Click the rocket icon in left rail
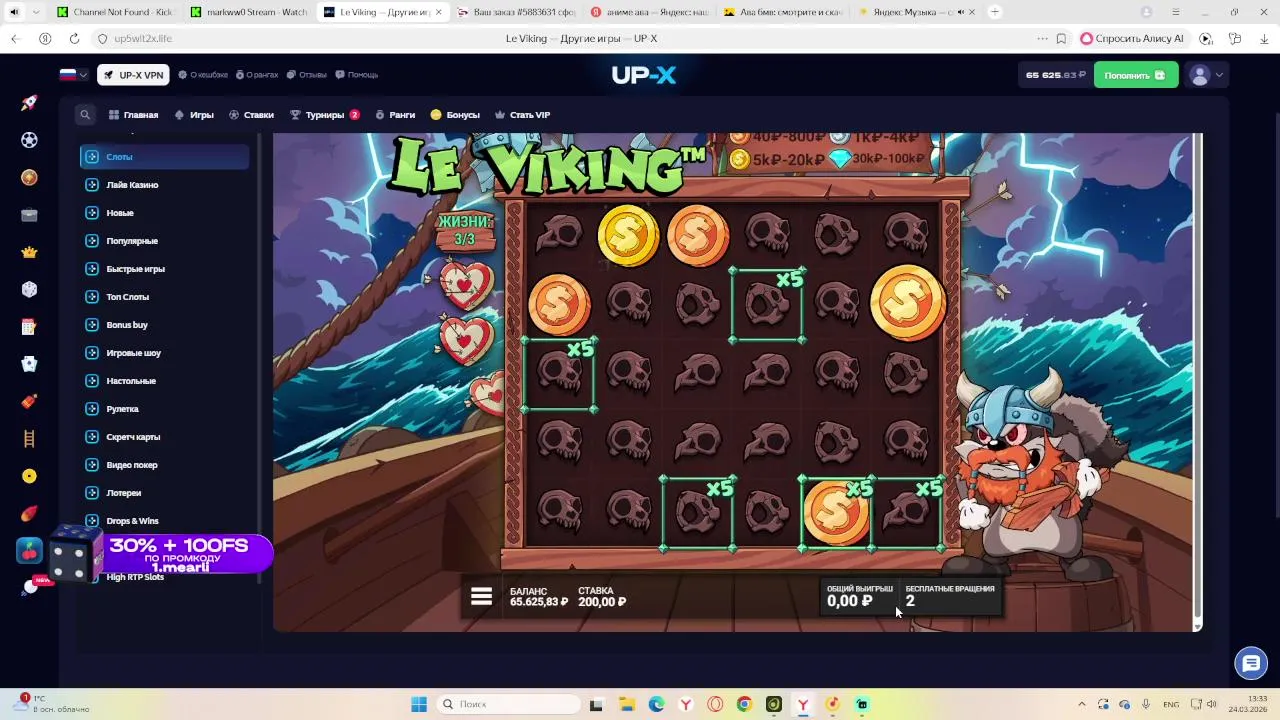Image resolution: width=1280 pixels, height=720 pixels. 29,103
